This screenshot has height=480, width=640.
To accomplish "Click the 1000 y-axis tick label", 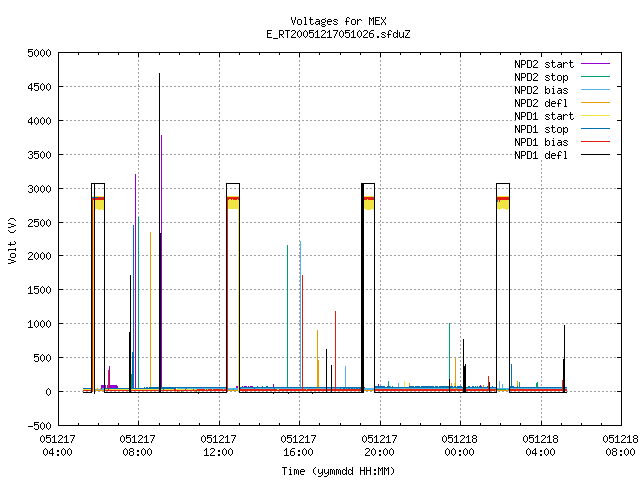I will [39, 324].
